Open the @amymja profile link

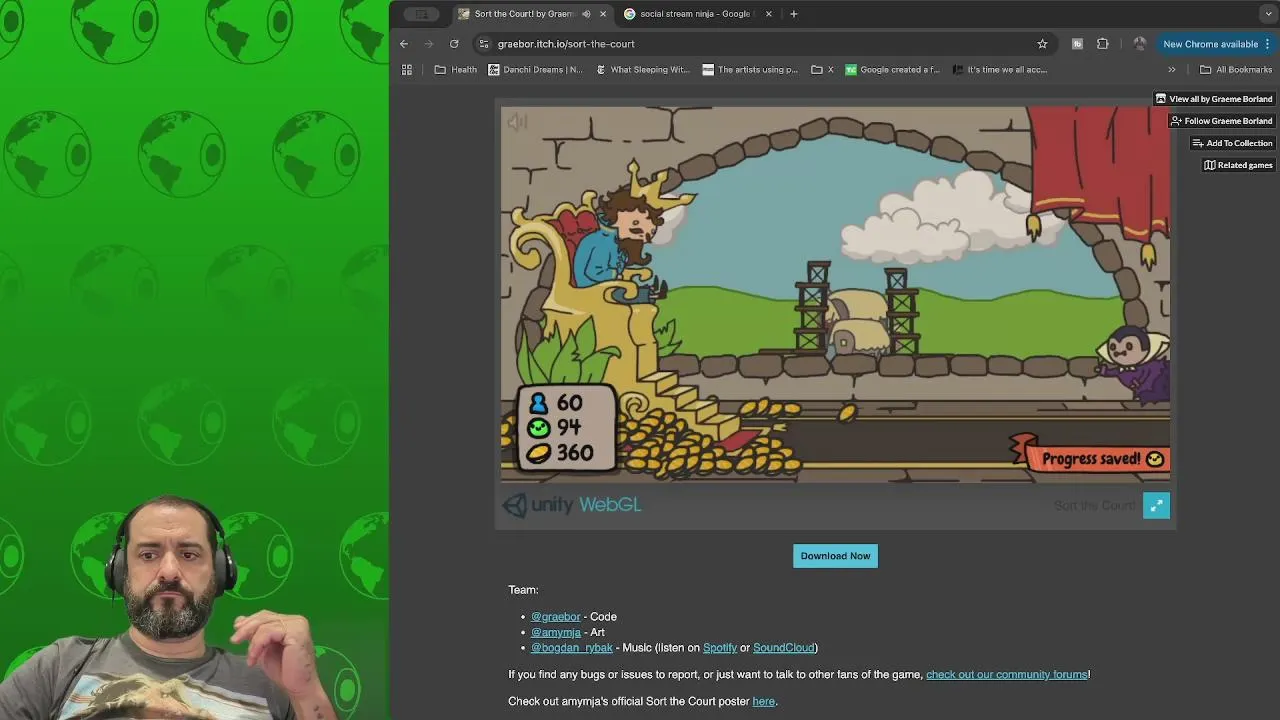[555, 632]
